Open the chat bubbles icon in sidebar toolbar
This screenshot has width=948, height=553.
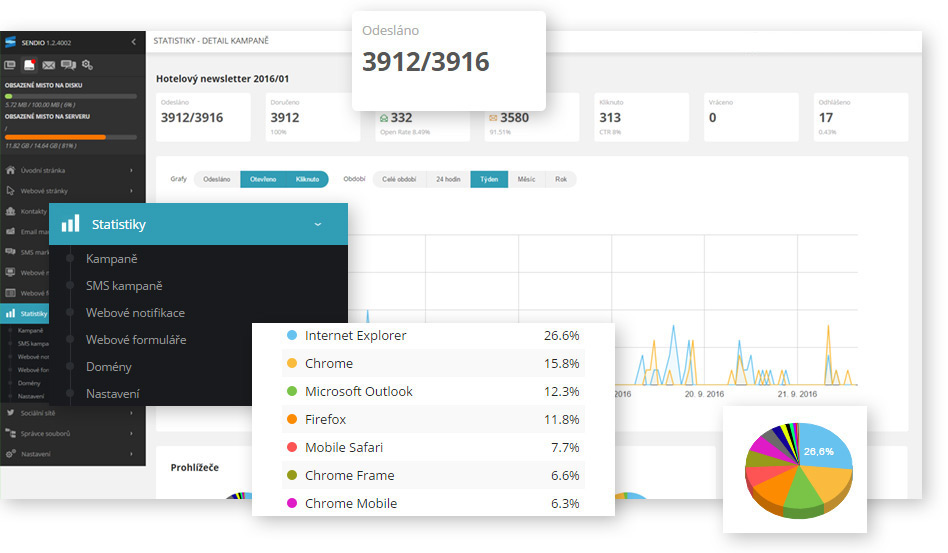point(68,65)
